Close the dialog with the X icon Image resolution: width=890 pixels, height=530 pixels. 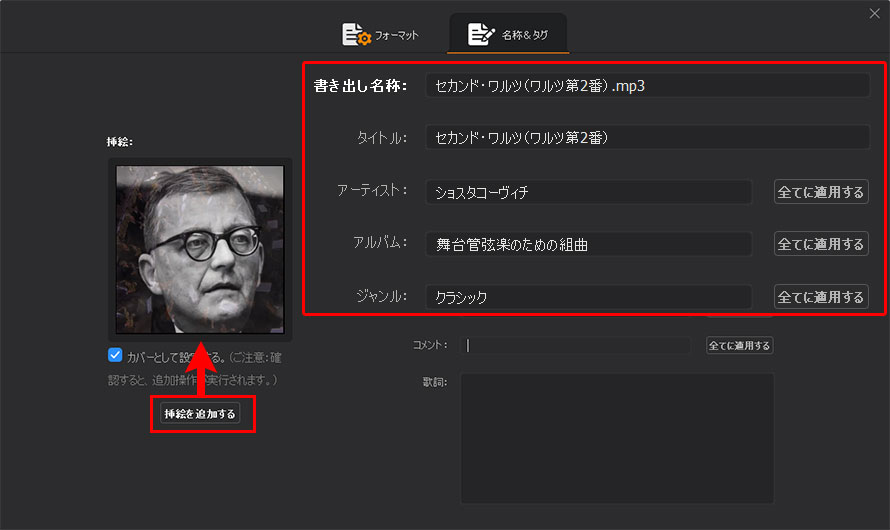(x=874, y=14)
